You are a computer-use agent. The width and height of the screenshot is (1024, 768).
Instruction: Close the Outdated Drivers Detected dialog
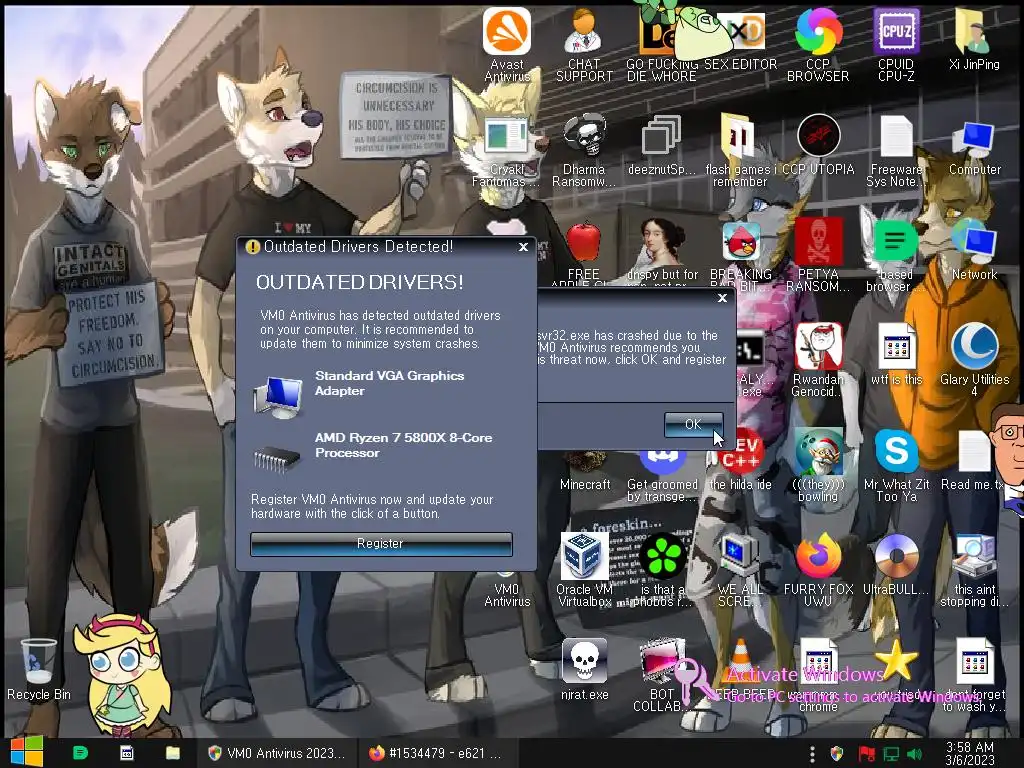point(523,247)
